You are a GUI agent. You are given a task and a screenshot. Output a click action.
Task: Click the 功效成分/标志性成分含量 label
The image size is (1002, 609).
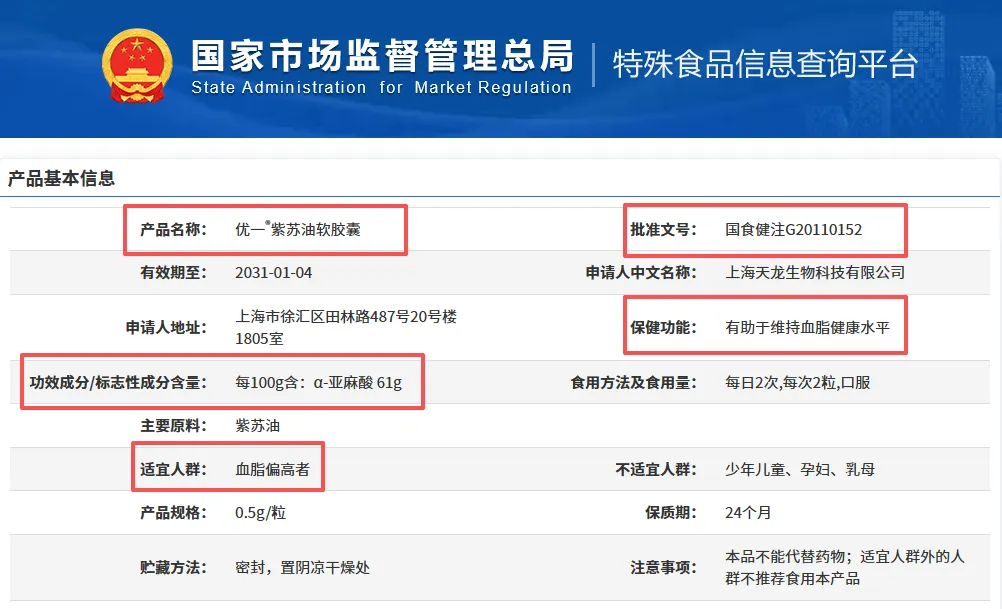click(x=120, y=381)
